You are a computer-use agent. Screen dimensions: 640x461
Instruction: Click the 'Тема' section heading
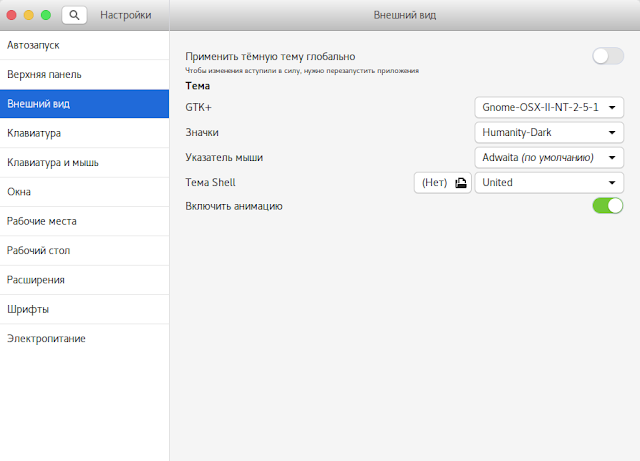pos(198,86)
